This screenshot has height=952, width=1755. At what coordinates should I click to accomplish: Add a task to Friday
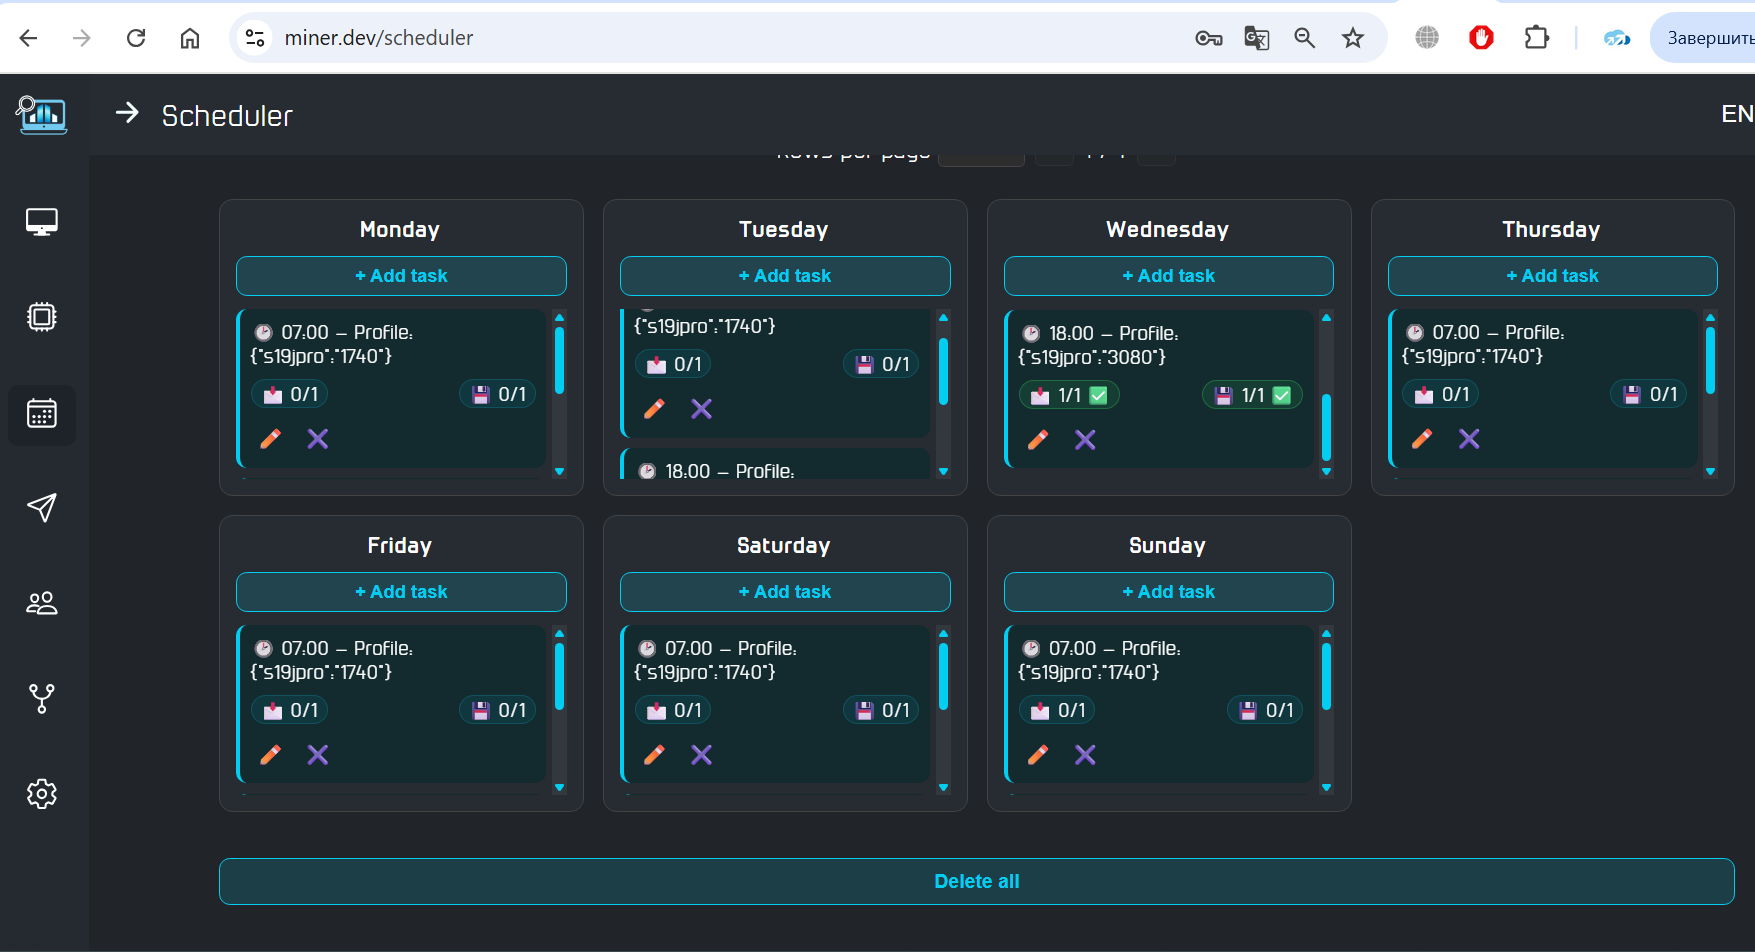coord(401,592)
